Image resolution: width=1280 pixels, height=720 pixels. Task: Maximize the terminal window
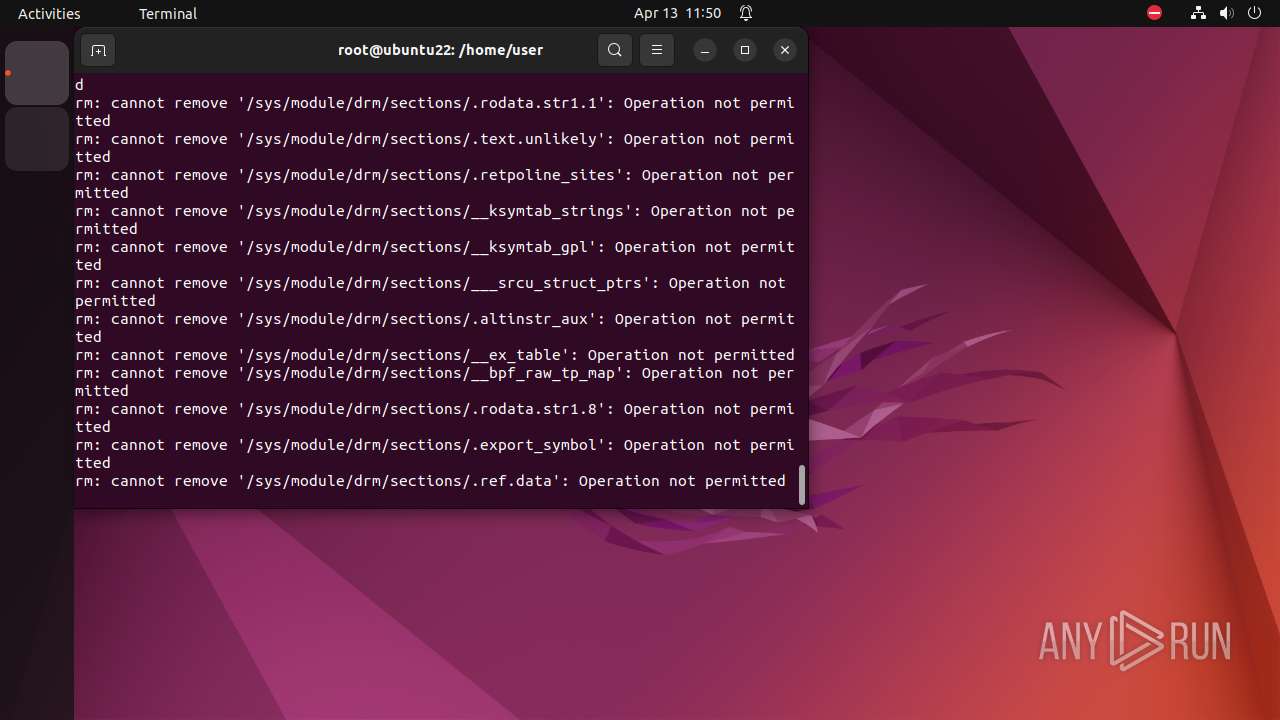coord(745,50)
